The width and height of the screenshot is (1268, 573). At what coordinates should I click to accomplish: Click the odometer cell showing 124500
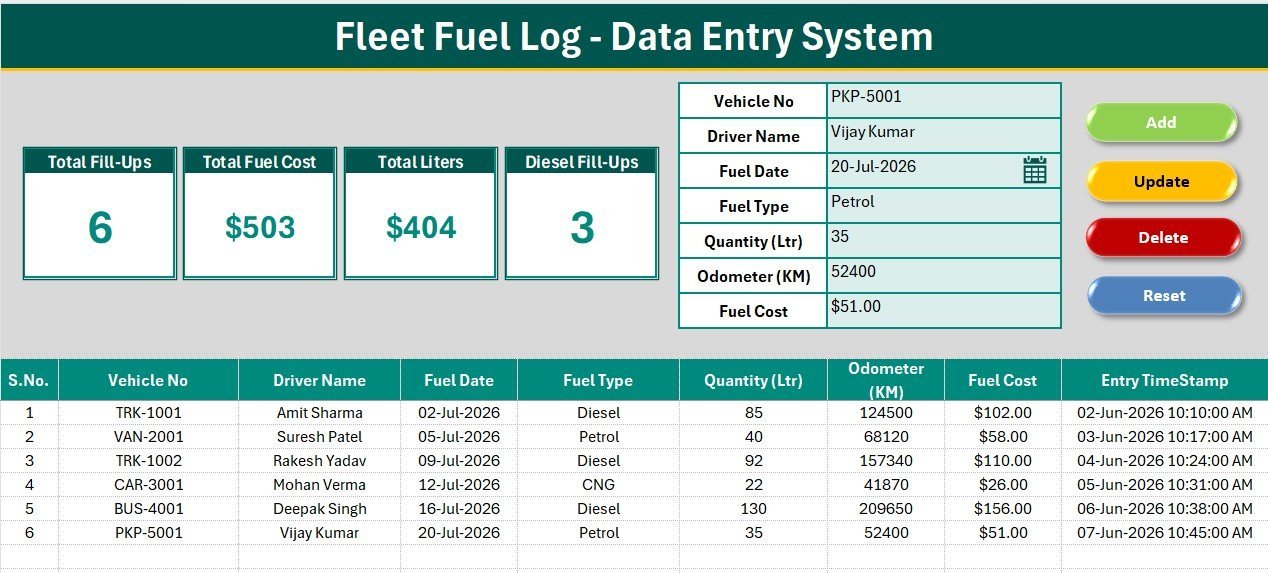(886, 412)
